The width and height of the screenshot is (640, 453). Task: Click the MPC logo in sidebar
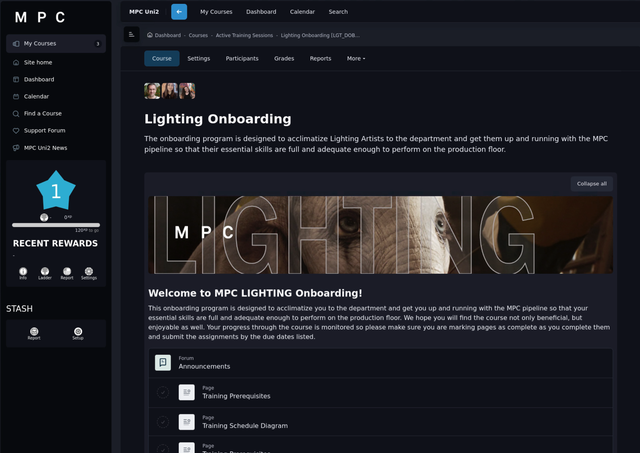click(40, 17)
